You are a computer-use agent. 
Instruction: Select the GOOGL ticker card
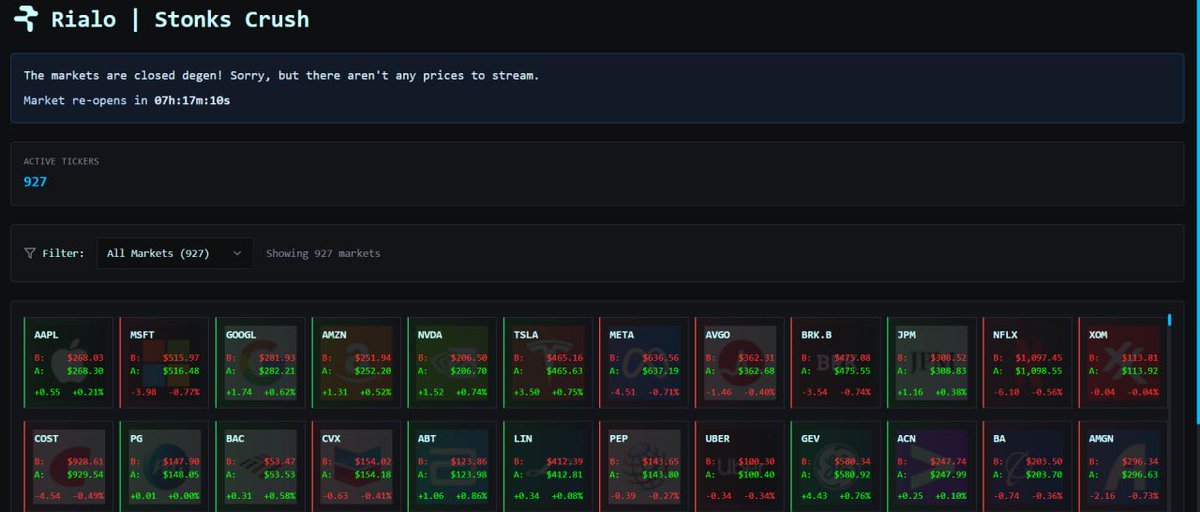(x=258, y=362)
